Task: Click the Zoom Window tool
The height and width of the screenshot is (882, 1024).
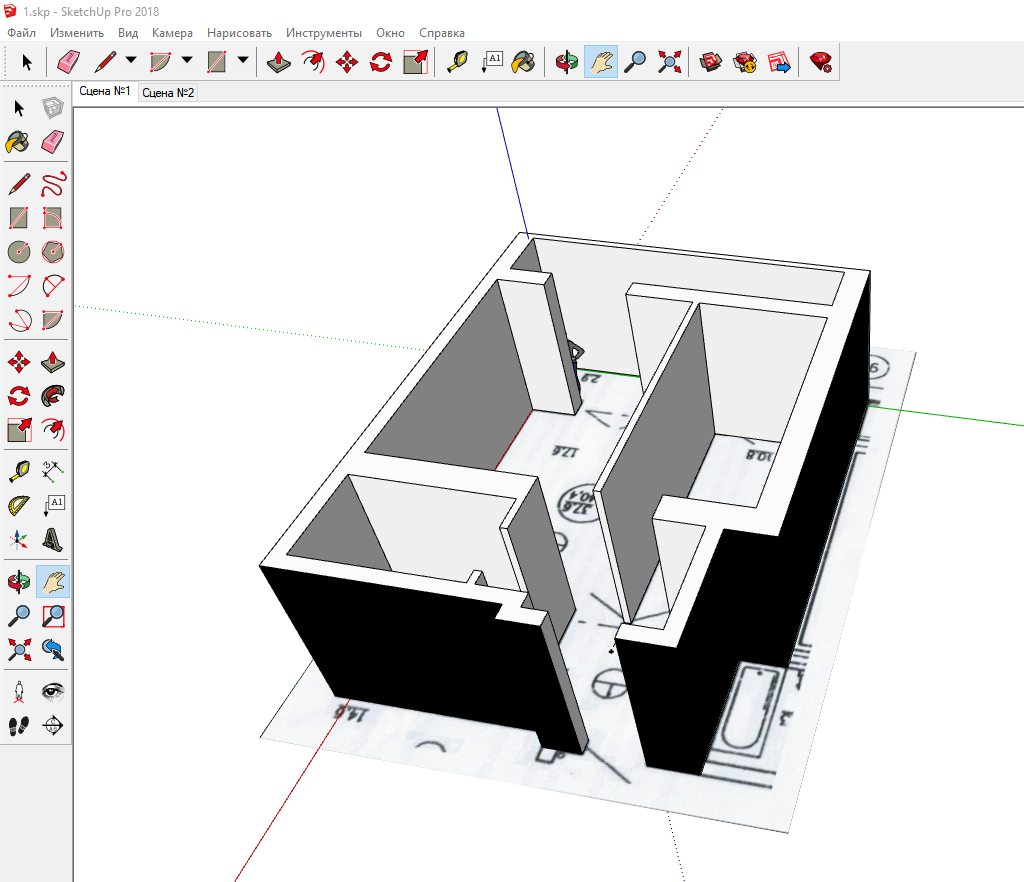Action: (53, 616)
